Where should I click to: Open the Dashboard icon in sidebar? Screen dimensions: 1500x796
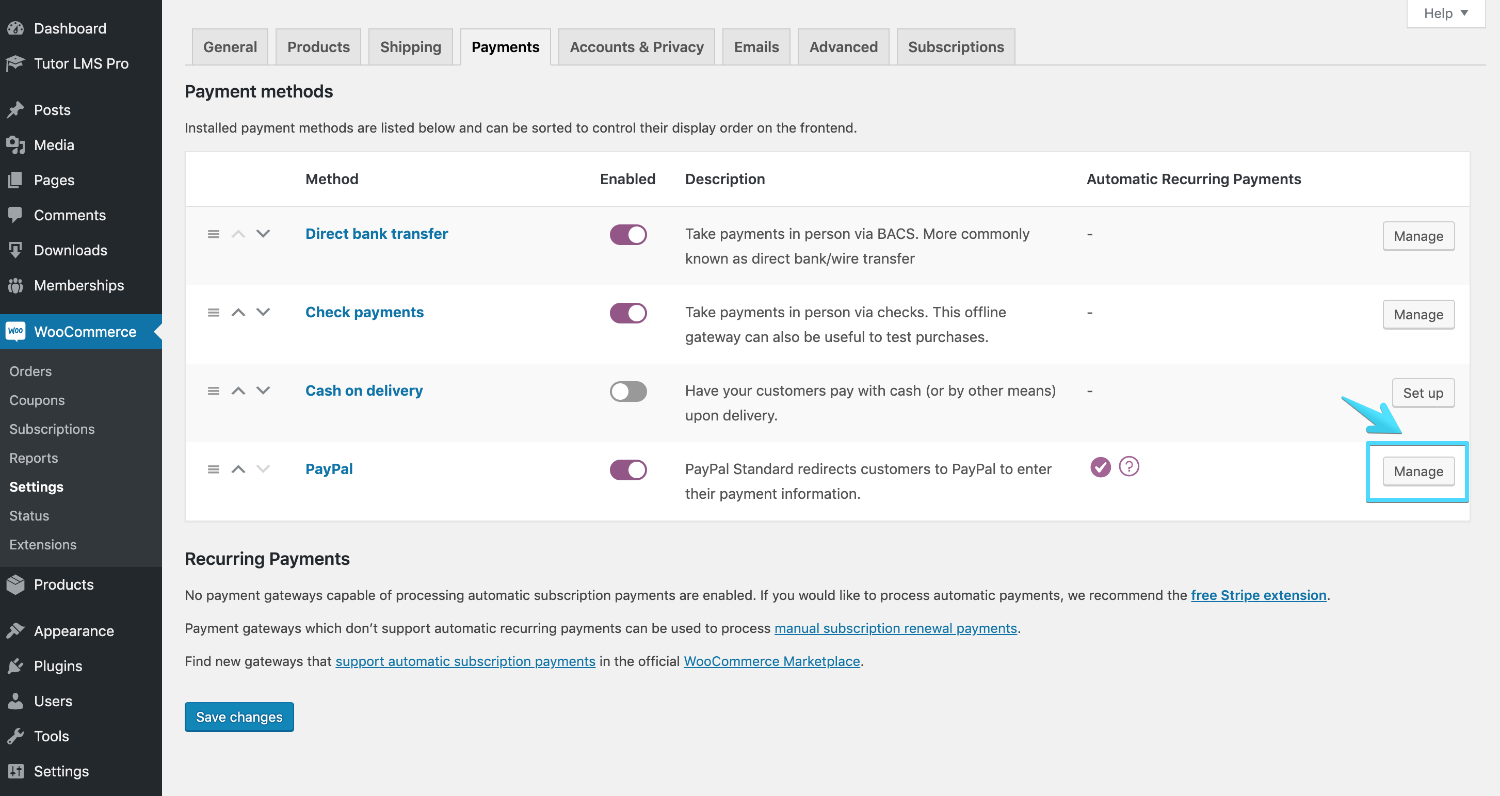pos(15,28)
